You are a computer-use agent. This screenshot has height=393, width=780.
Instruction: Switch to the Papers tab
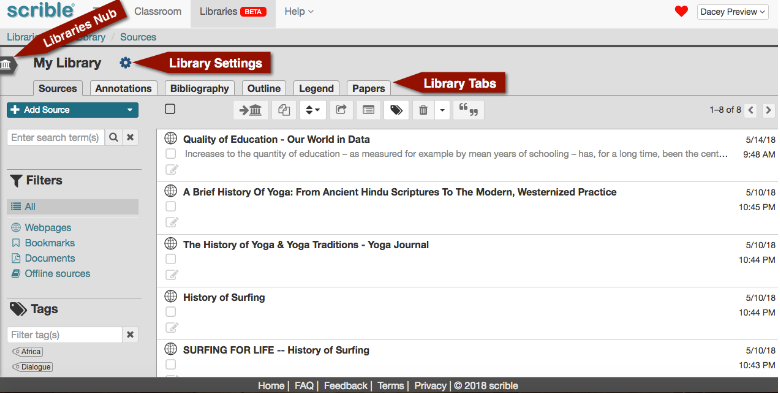pos(369,88)
